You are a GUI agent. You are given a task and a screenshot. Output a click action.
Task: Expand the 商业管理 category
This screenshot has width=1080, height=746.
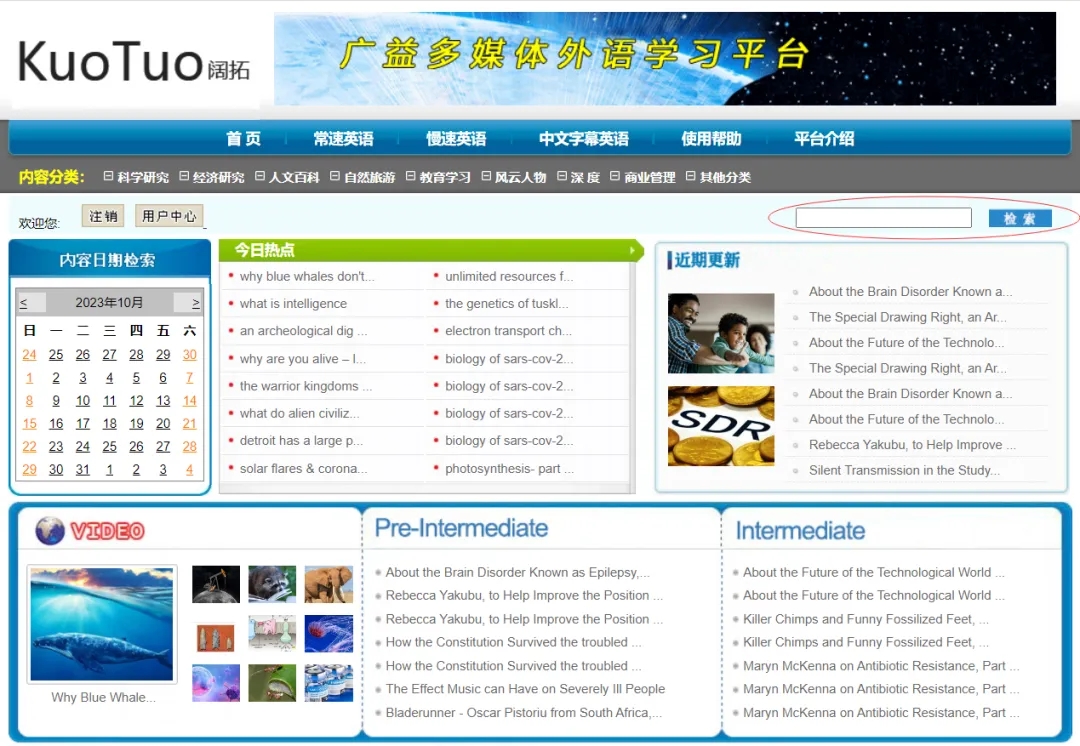(x=642, y=177)
